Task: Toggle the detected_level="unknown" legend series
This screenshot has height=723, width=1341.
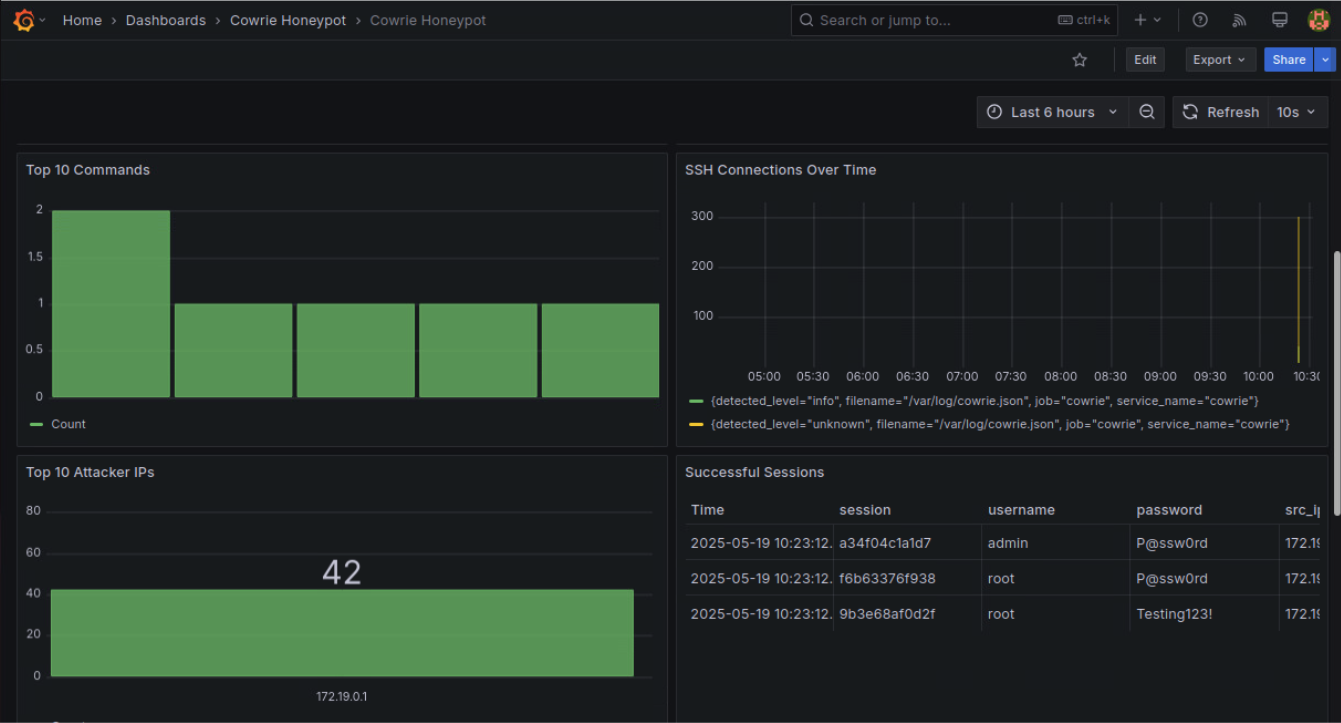Action: tap(1000, 424)
